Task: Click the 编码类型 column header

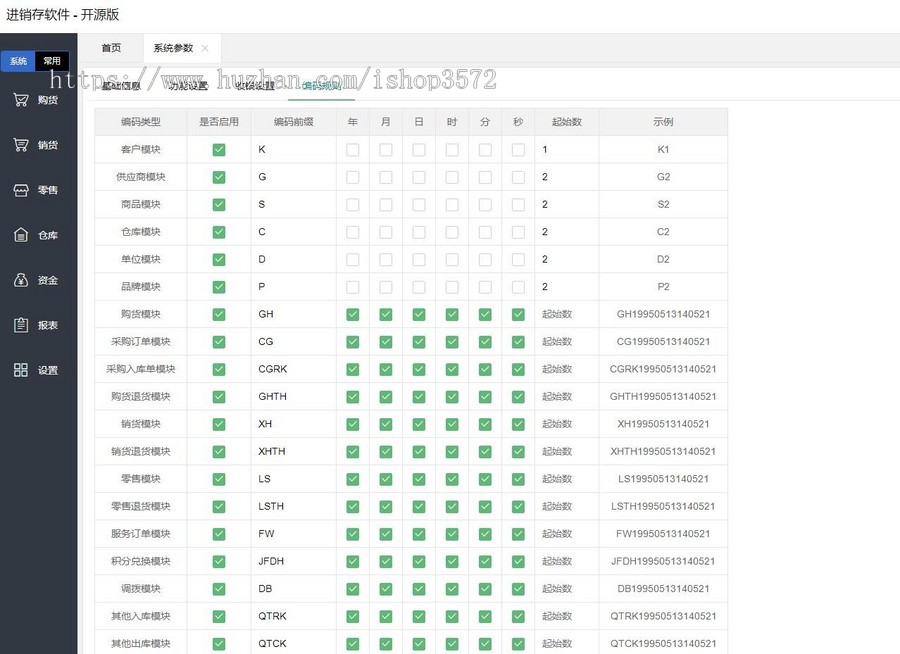Action: (141, 122)
